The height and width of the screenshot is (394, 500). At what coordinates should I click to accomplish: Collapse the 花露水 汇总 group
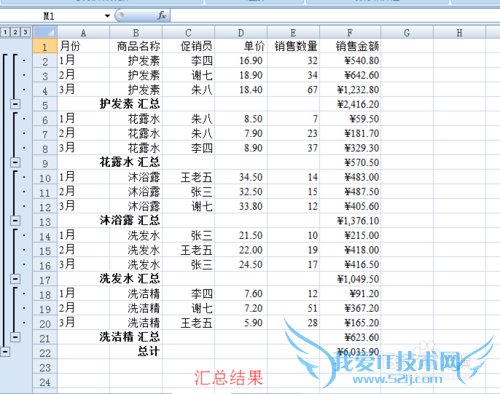(15, 162)
